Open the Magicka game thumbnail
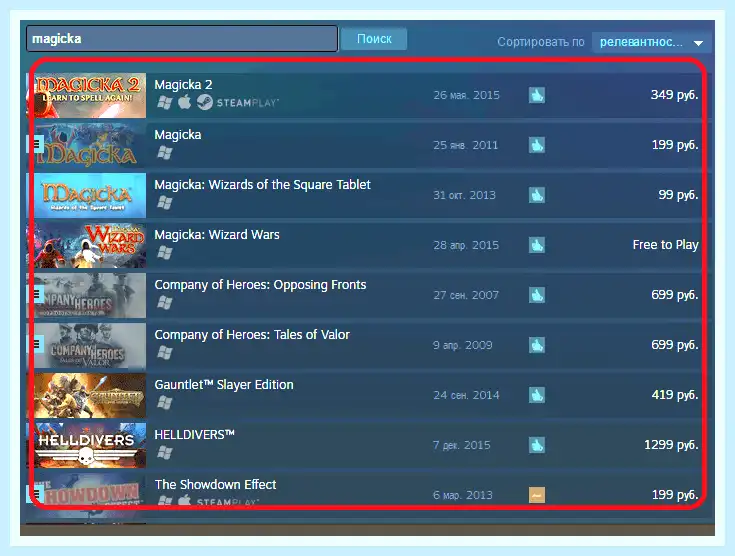Viewport: 735px width, 556px height. (x=87, y=145)
